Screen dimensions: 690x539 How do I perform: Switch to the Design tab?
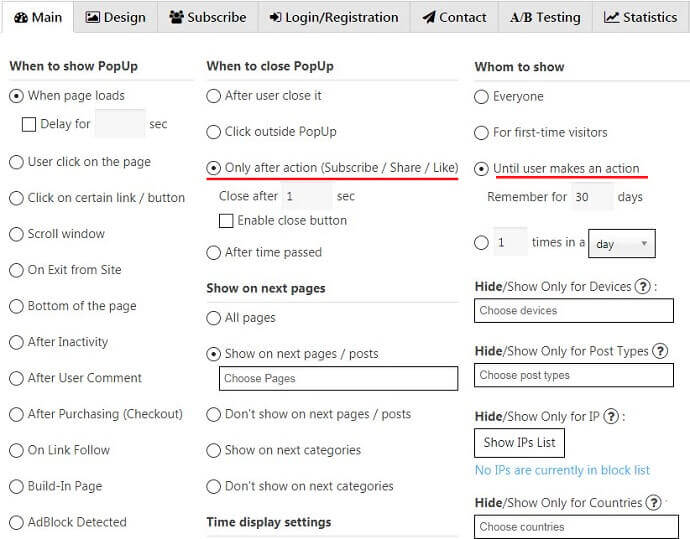tap(115, 17)
